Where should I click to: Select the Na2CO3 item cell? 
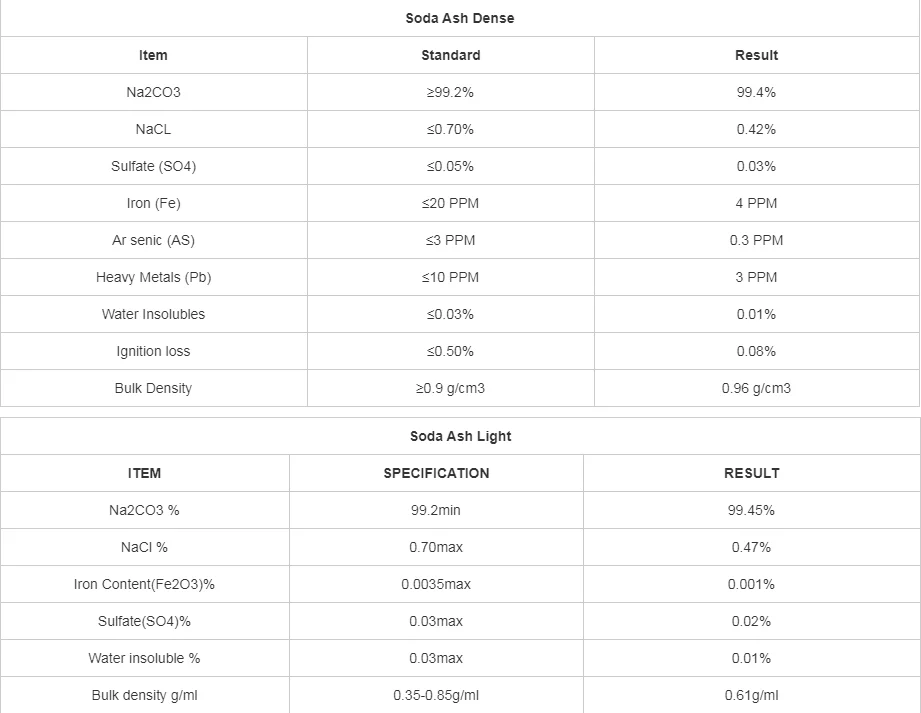(153, 92)
